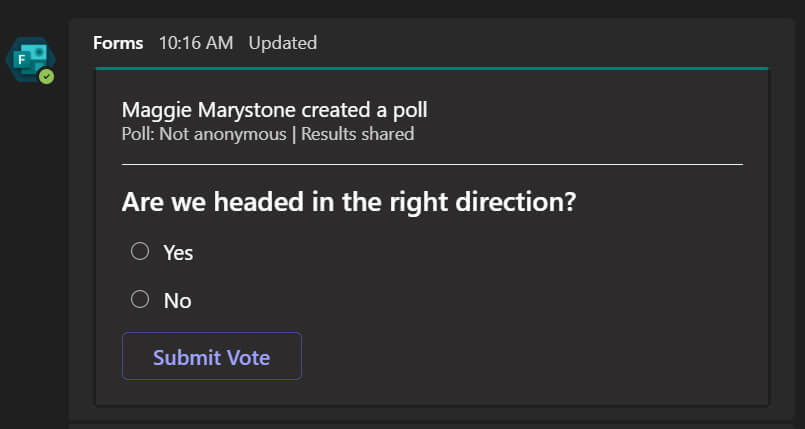Viewport: 805px width, 429px height.
Task: Click the horizontal divider above the question
Action: pos(432,163)
